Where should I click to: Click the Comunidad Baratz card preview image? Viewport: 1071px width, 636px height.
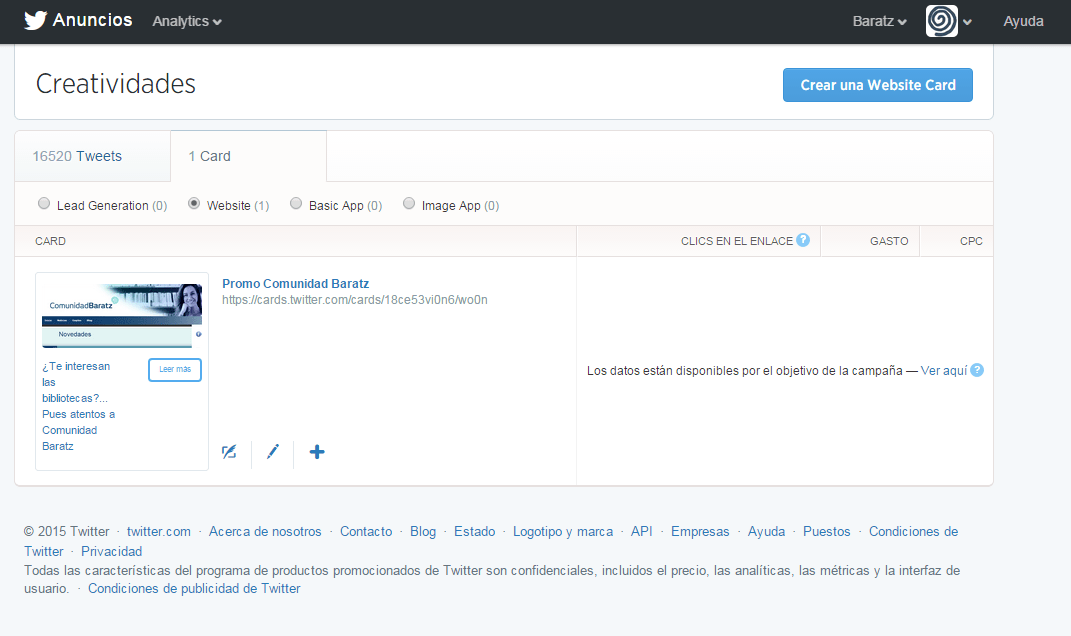(x=122, y=315)
